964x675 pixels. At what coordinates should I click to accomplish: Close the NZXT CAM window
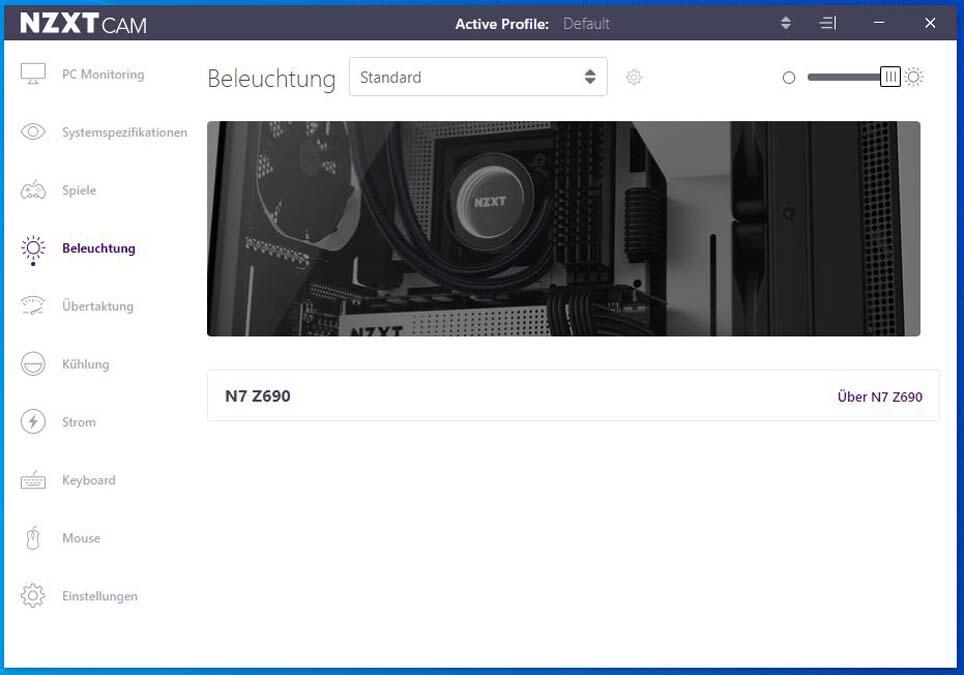click(x=930, y=23)
